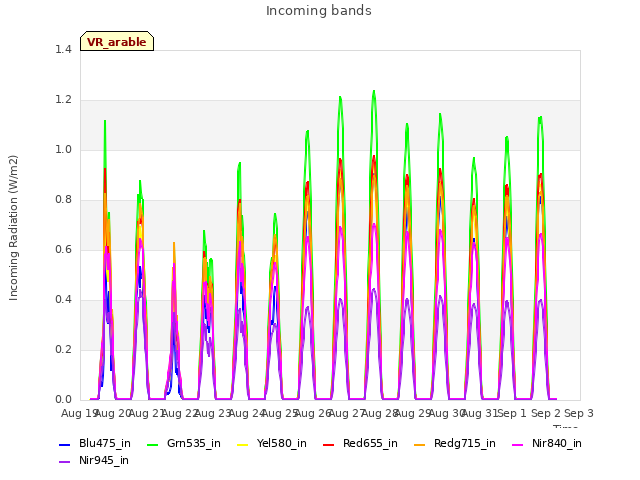Click the Incoming Radiation (W/m2) axis label
This screenshot has height=480, width=640.
pyautogui.click(x=13, y=228)
